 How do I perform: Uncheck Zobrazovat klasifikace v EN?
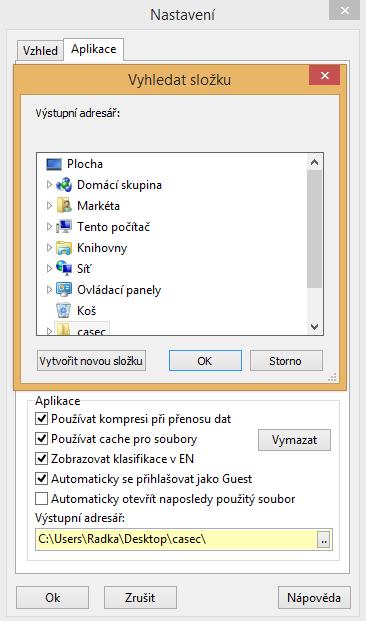(41, 459)
